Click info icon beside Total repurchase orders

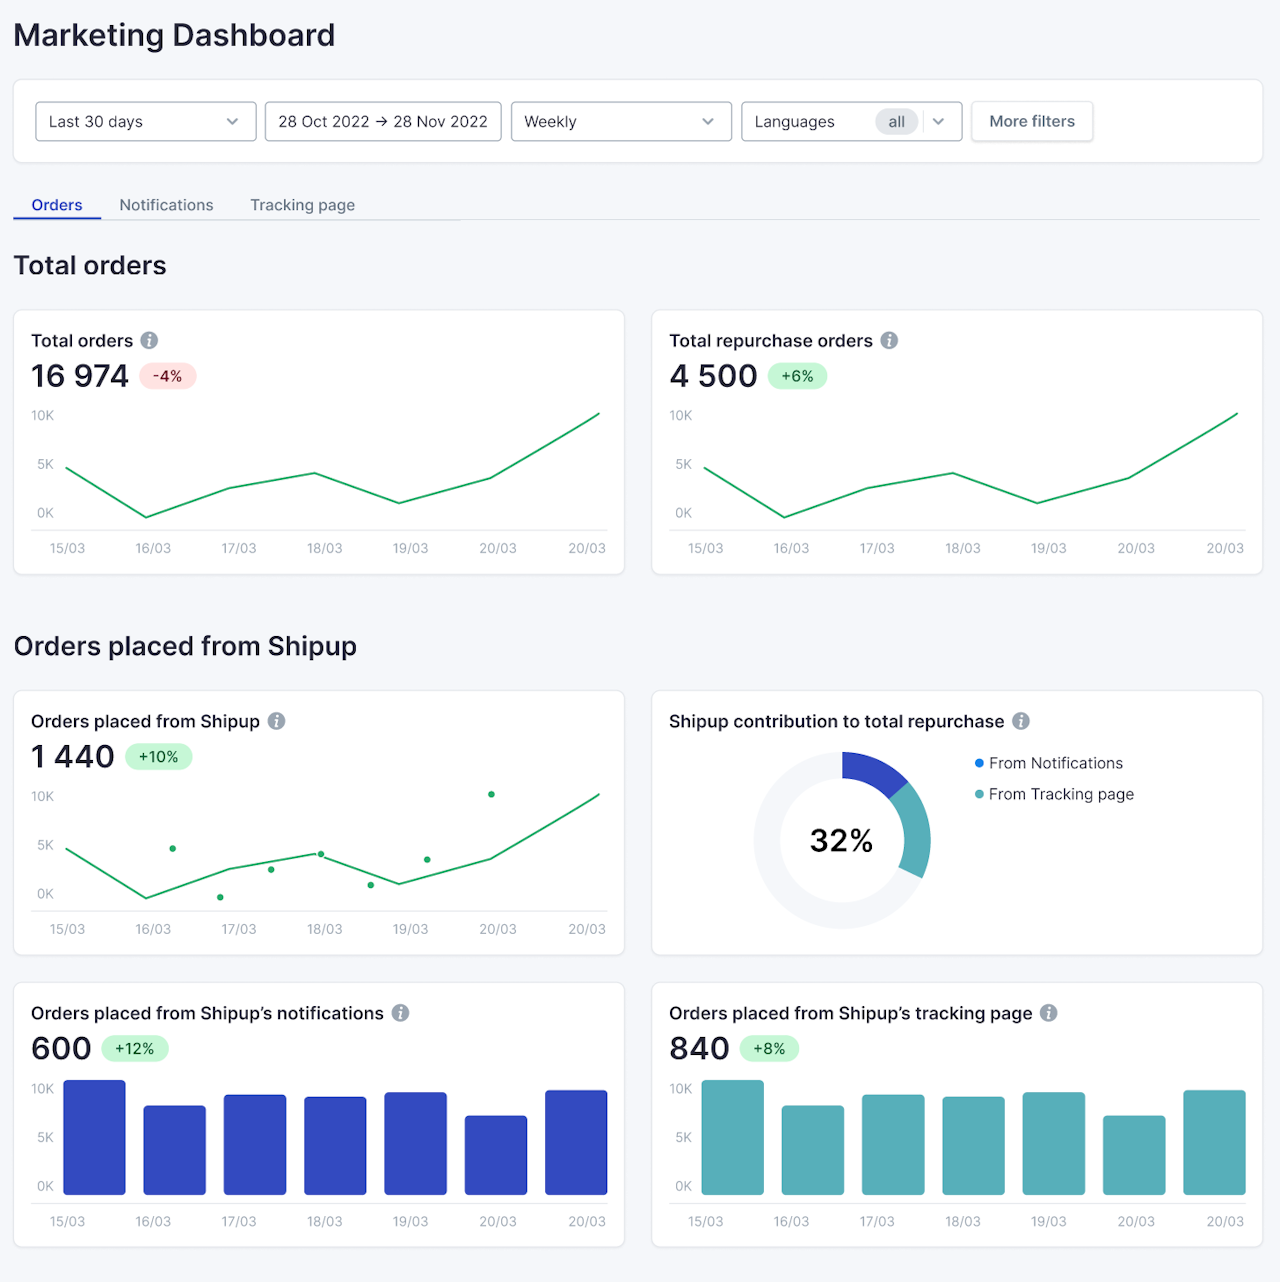coord(889,340)
